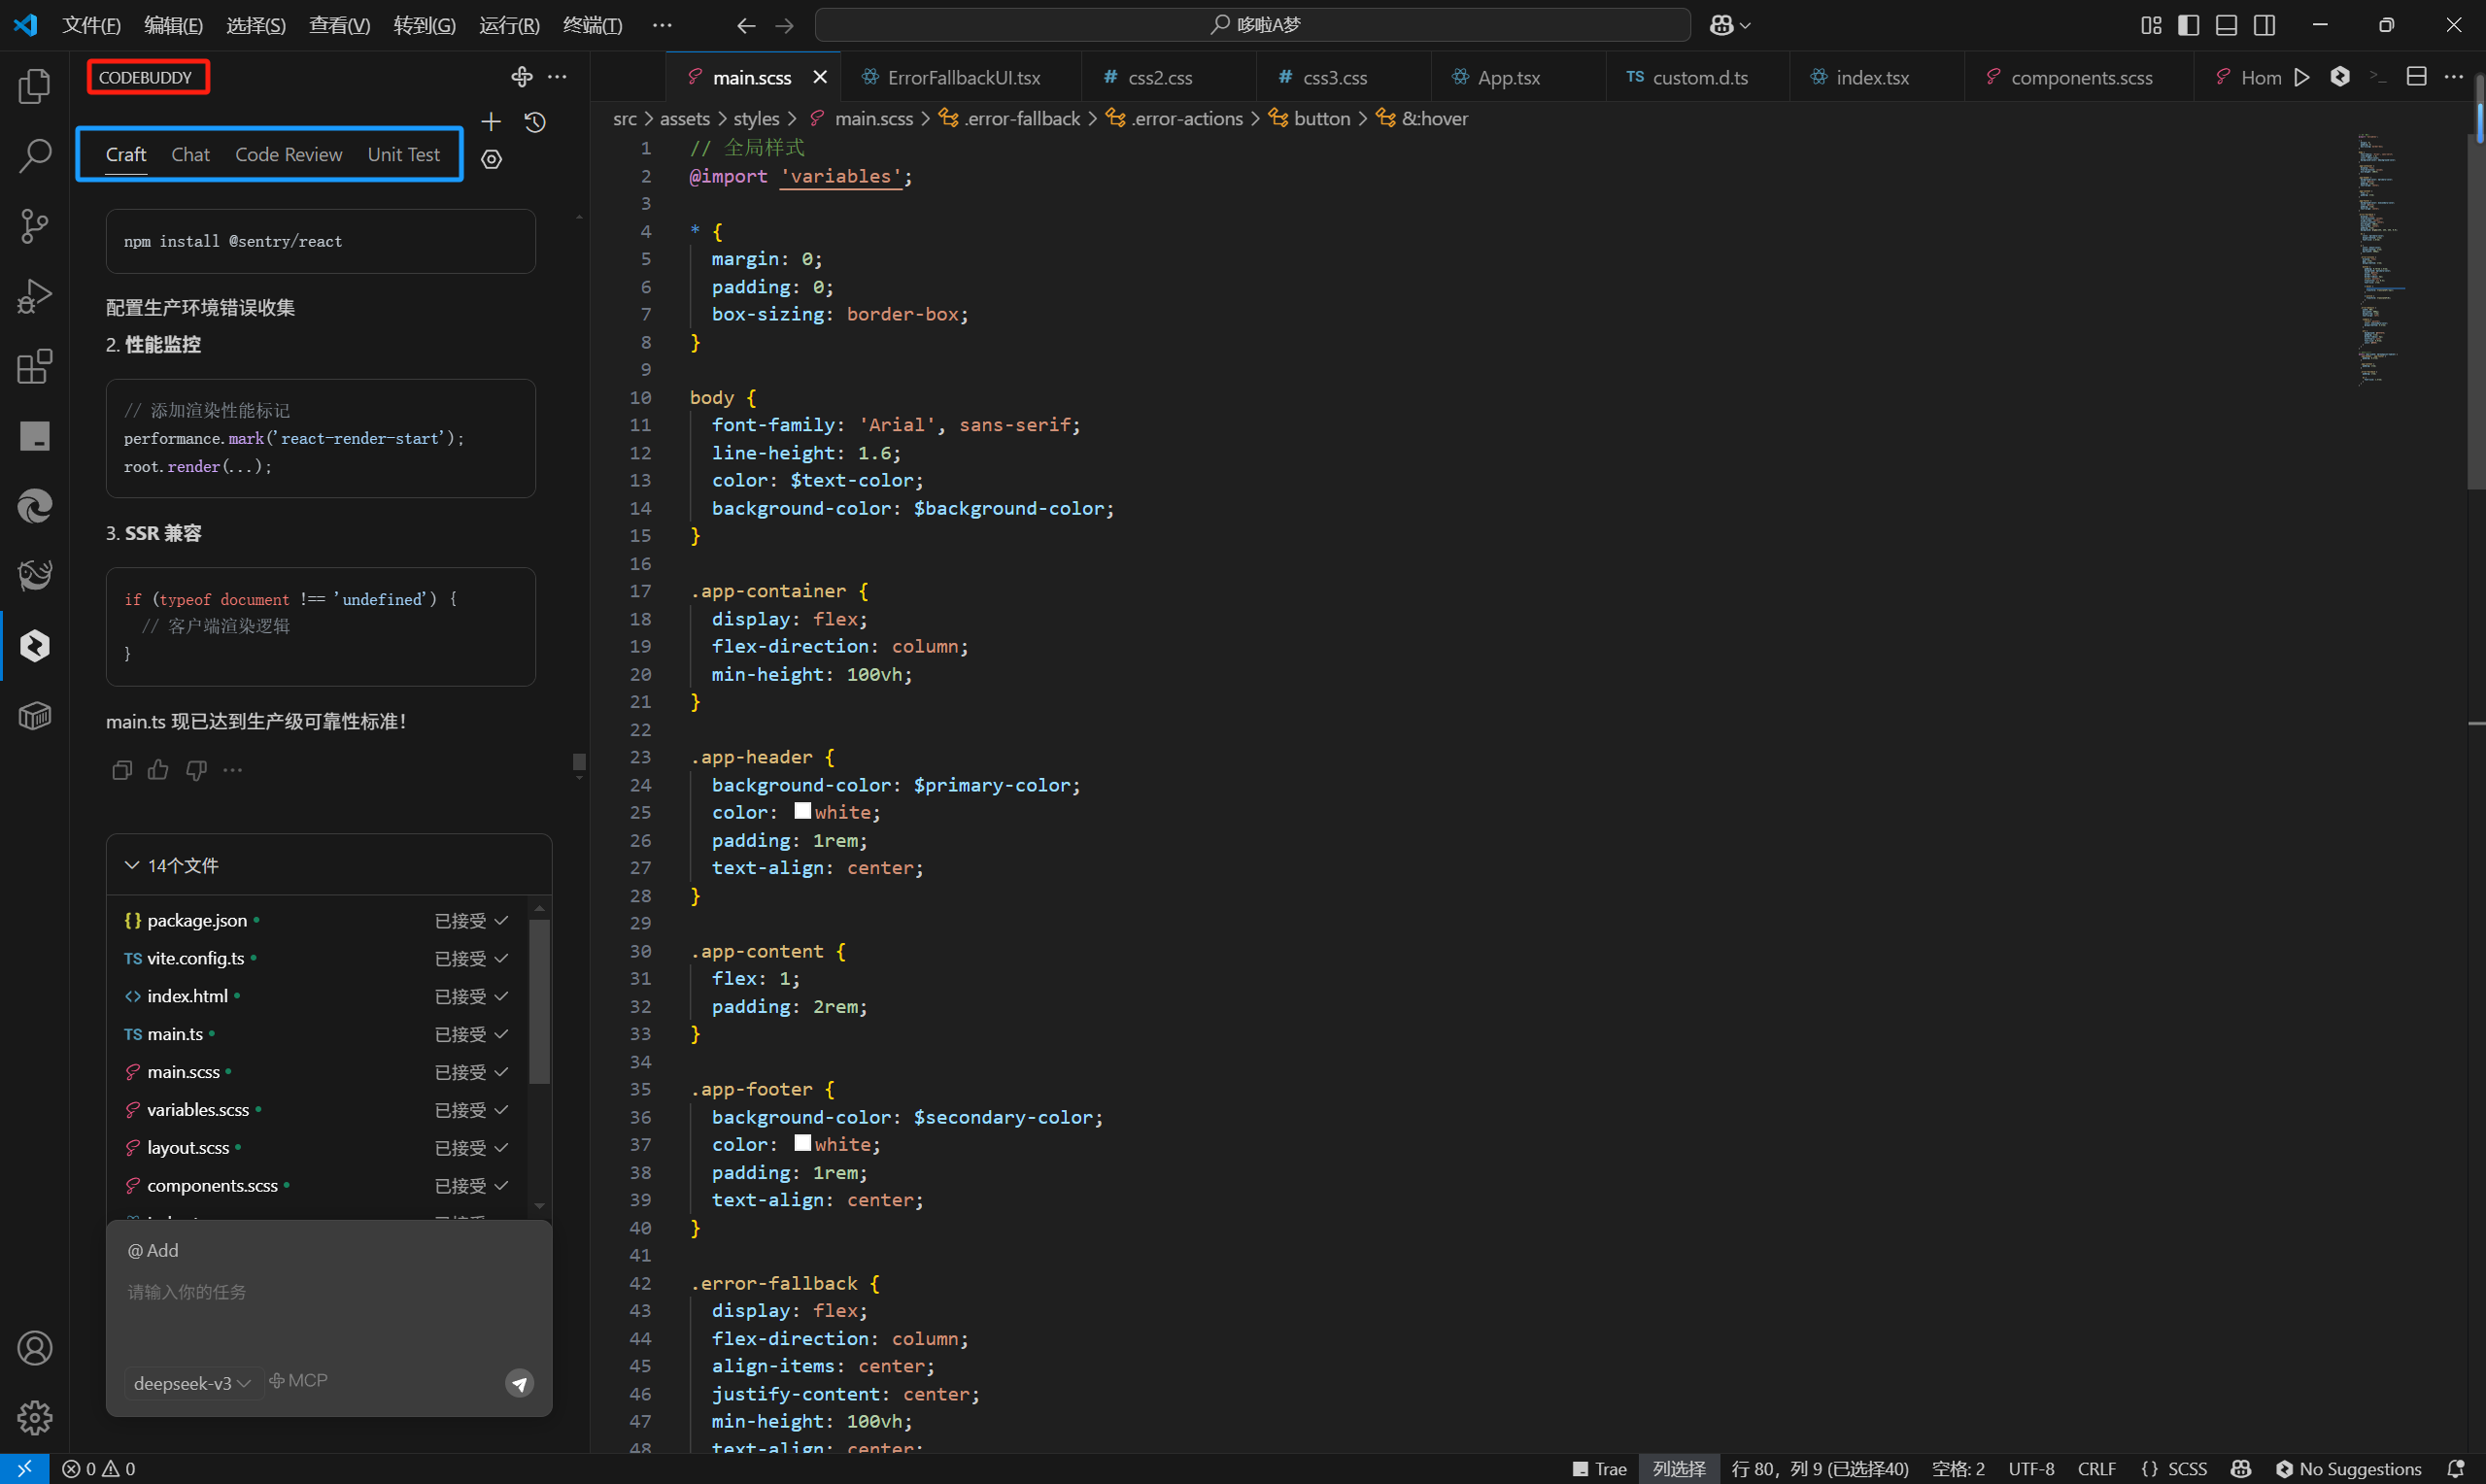Start a new CodeBuddy chat with plus icon
This screenshot has height=1484, width=2486.
(x=491, y=122)
